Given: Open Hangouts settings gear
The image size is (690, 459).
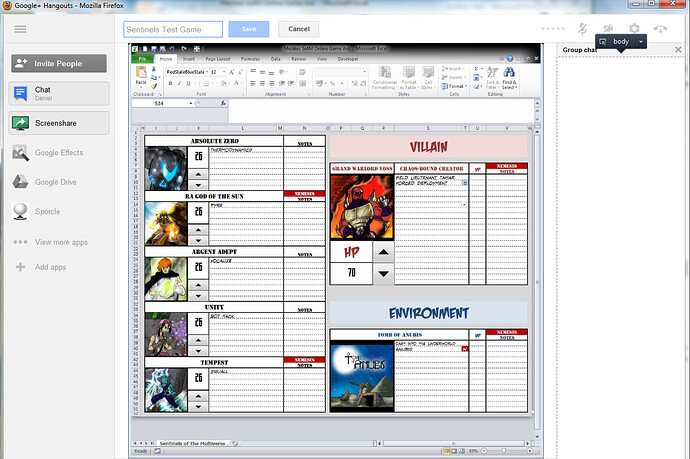Looking at the screenshot, I should coord(634,29).
